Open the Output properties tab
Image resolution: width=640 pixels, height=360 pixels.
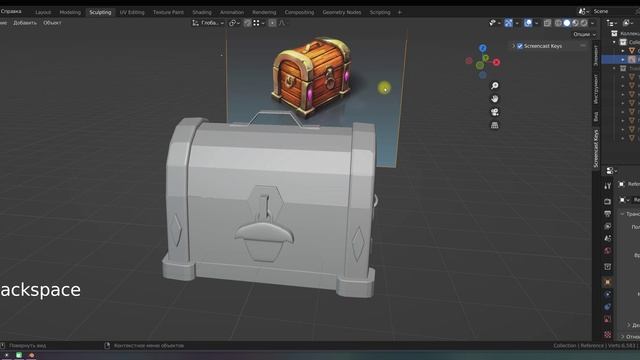607,213
